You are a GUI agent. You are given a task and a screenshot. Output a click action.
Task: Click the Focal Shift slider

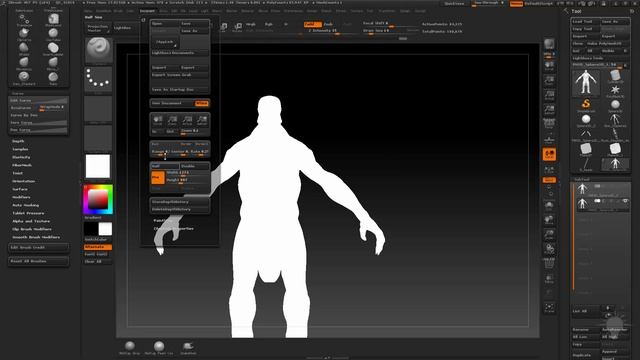pyautogui.click(x=390, y=24)
